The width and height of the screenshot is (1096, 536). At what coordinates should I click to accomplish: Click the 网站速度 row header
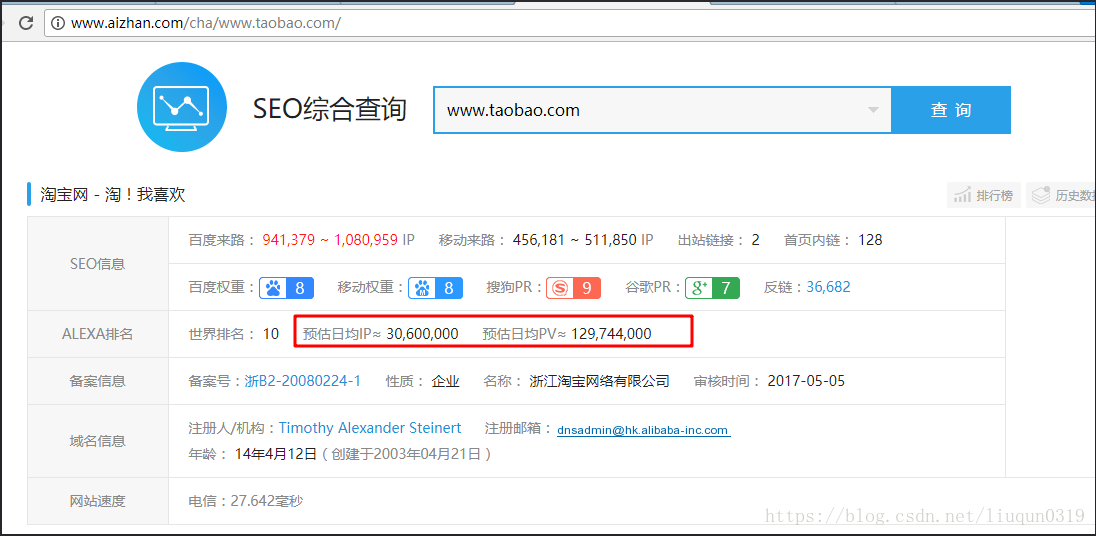click(98, 501)
